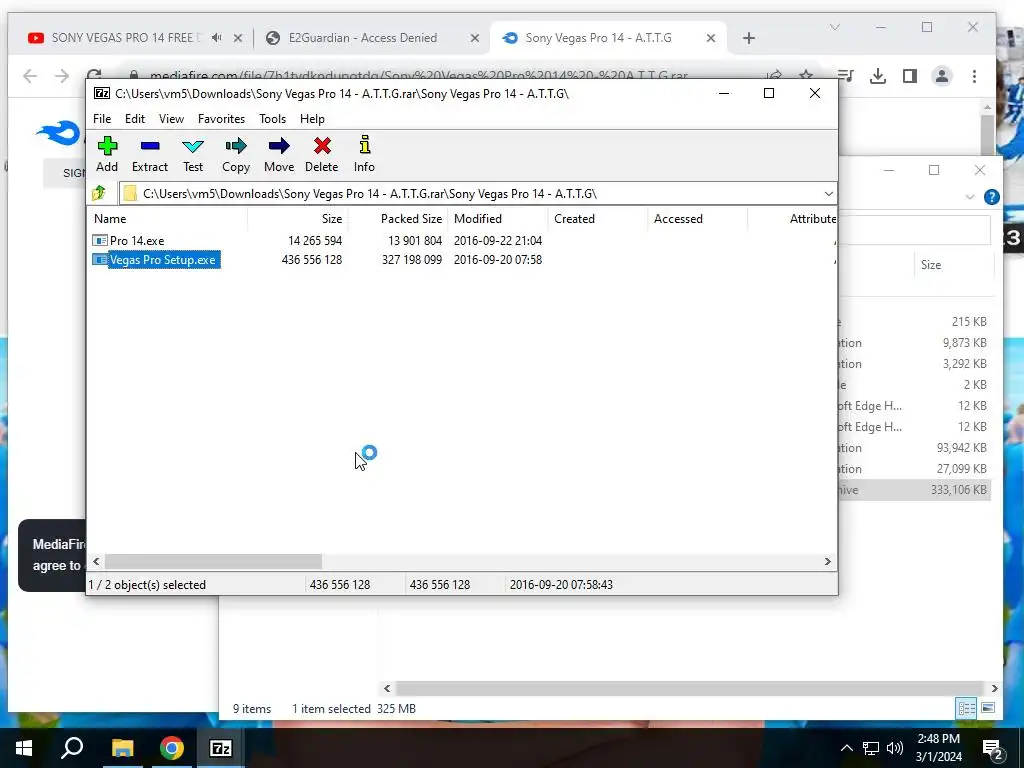Image resolution: width=1024 pixels, height=768 pixels.
Task: Click the taskbar search icon
Action: [x=72, y=748]
